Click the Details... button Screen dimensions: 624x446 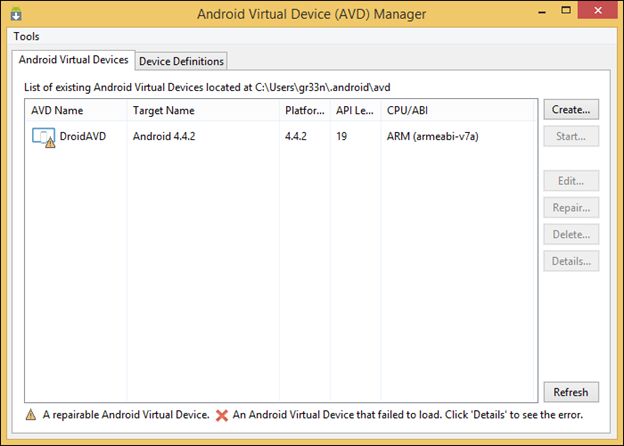click(x=571, y=261)
